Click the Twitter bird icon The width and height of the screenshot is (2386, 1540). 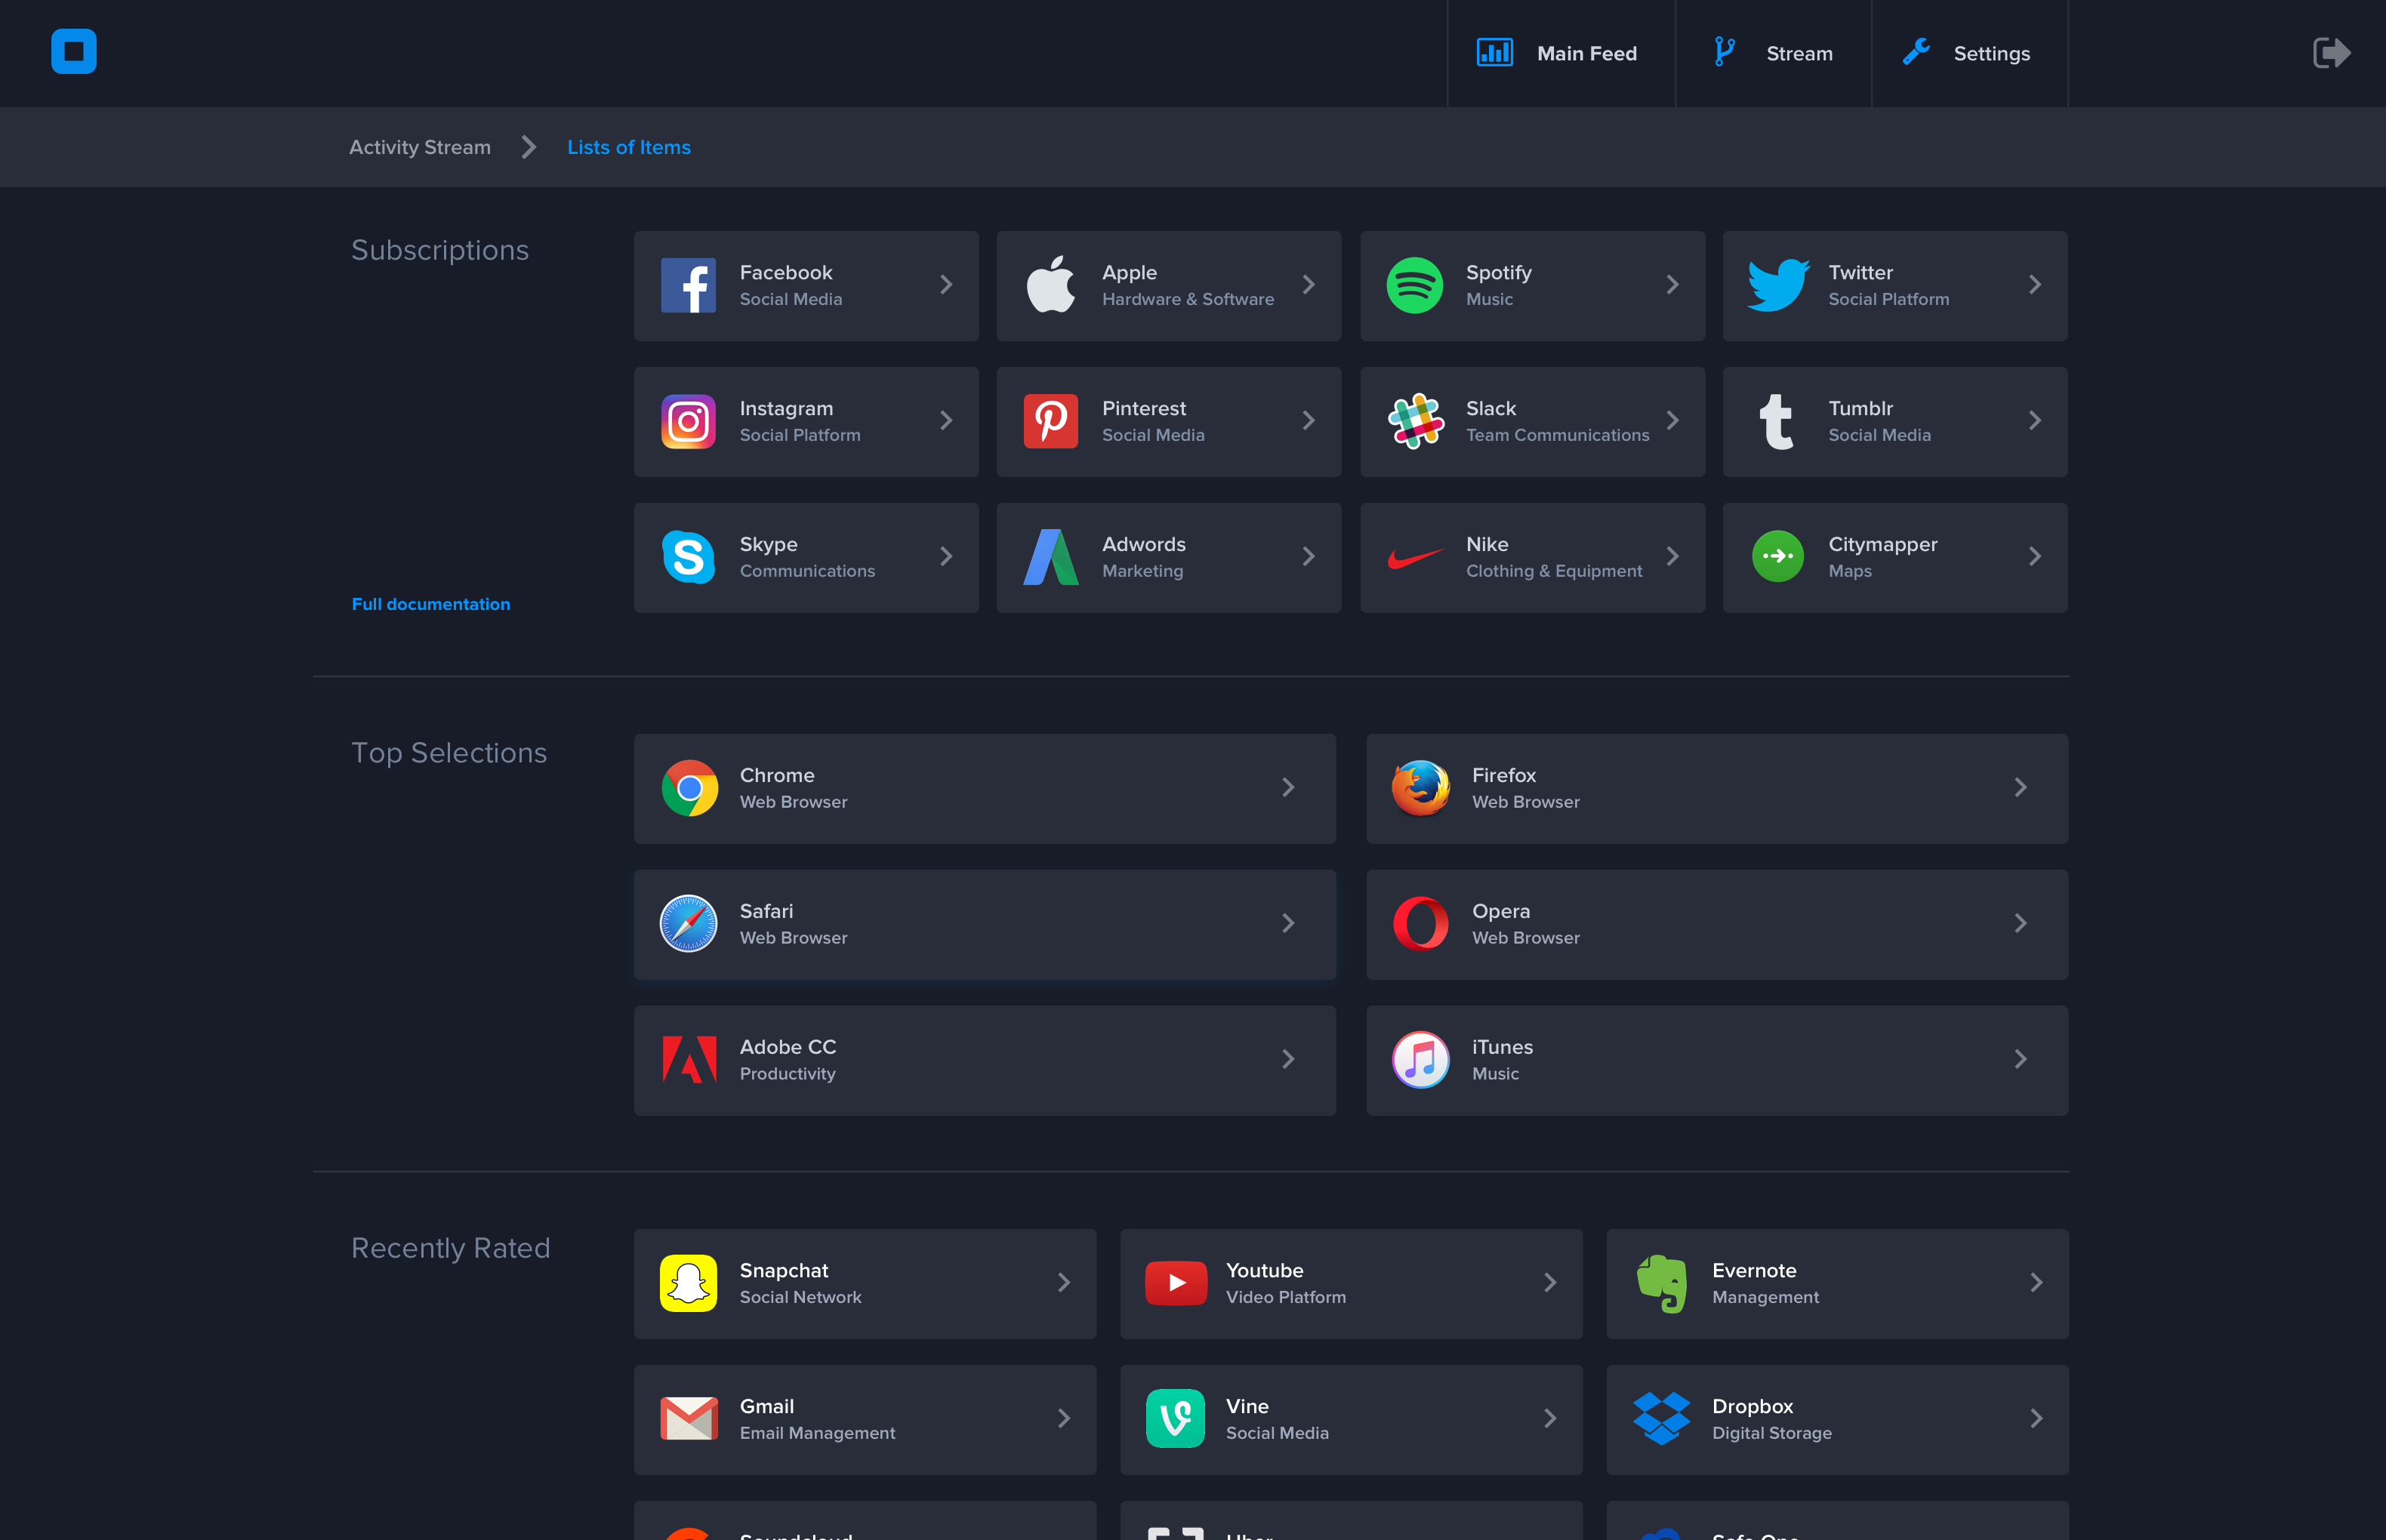click(1778, 285)
